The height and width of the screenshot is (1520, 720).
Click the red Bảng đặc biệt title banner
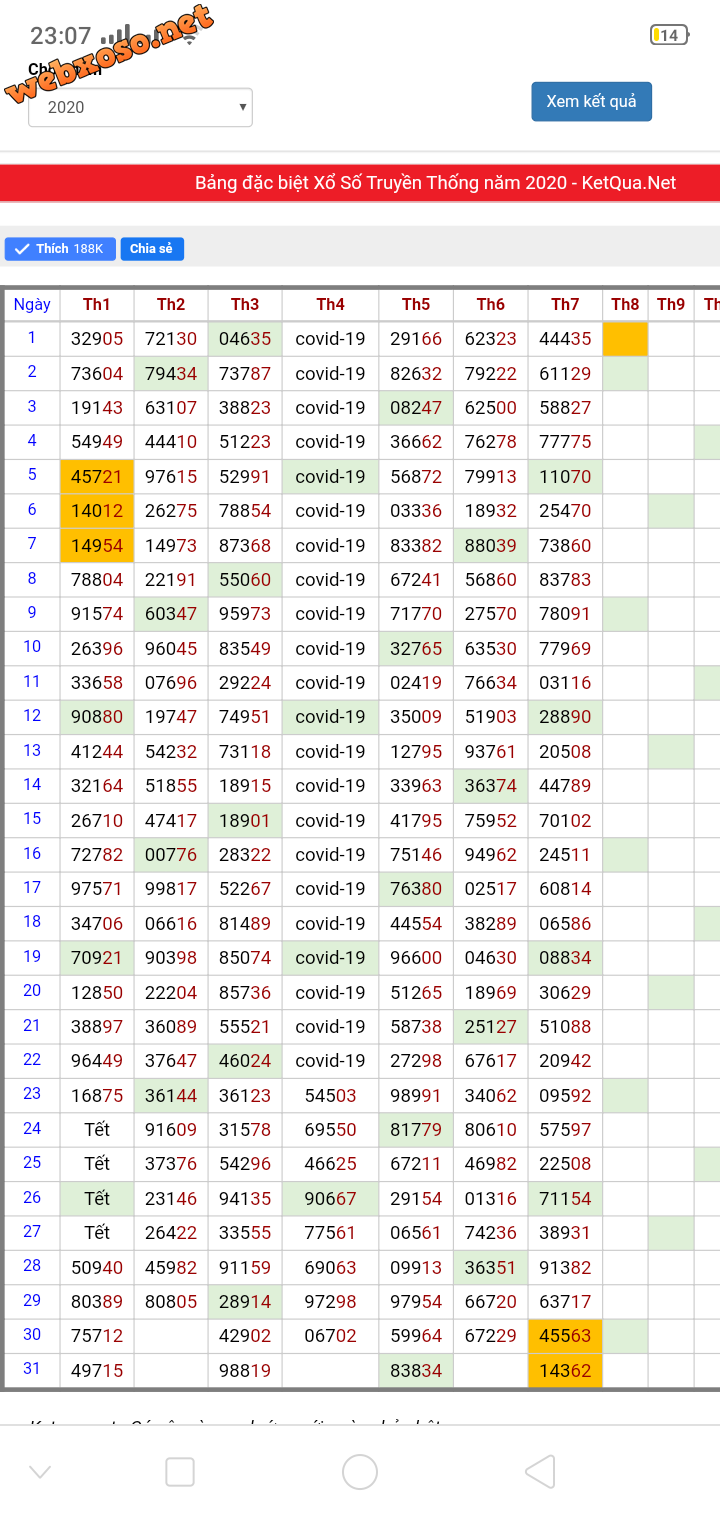[360, 183]
